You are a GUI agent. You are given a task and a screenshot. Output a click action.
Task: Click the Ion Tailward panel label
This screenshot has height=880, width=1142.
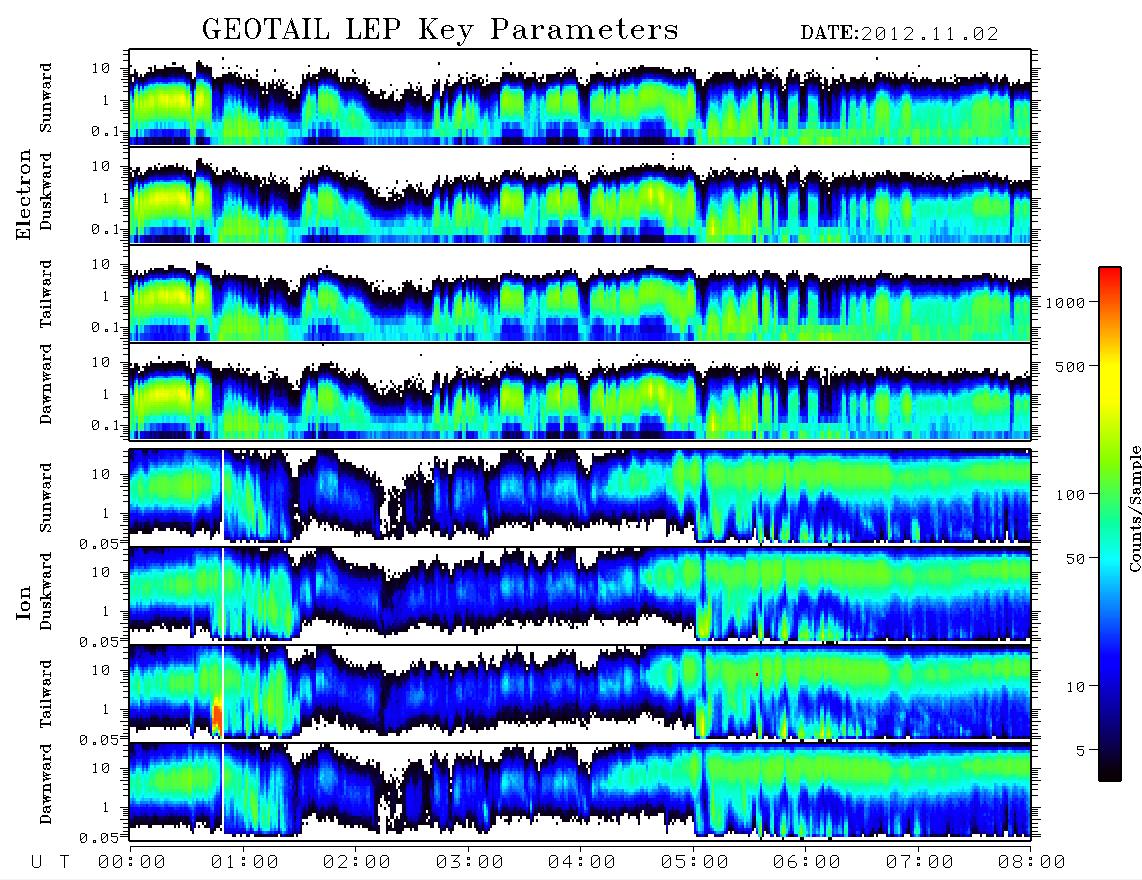tap(46, 694)
